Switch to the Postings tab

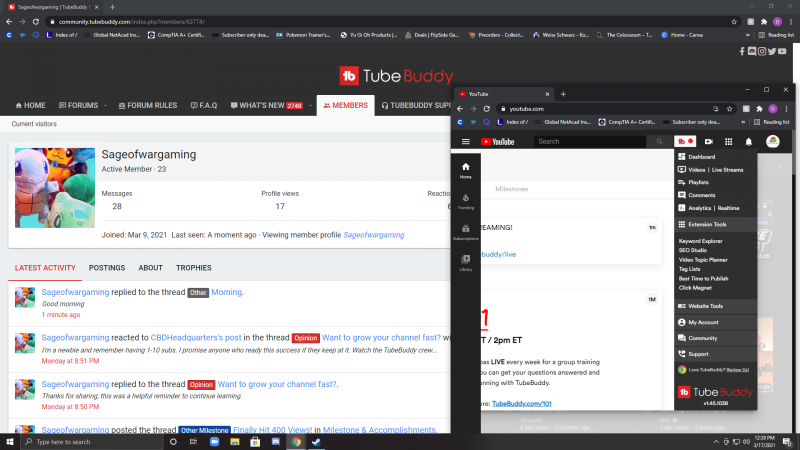coord(107,268)
